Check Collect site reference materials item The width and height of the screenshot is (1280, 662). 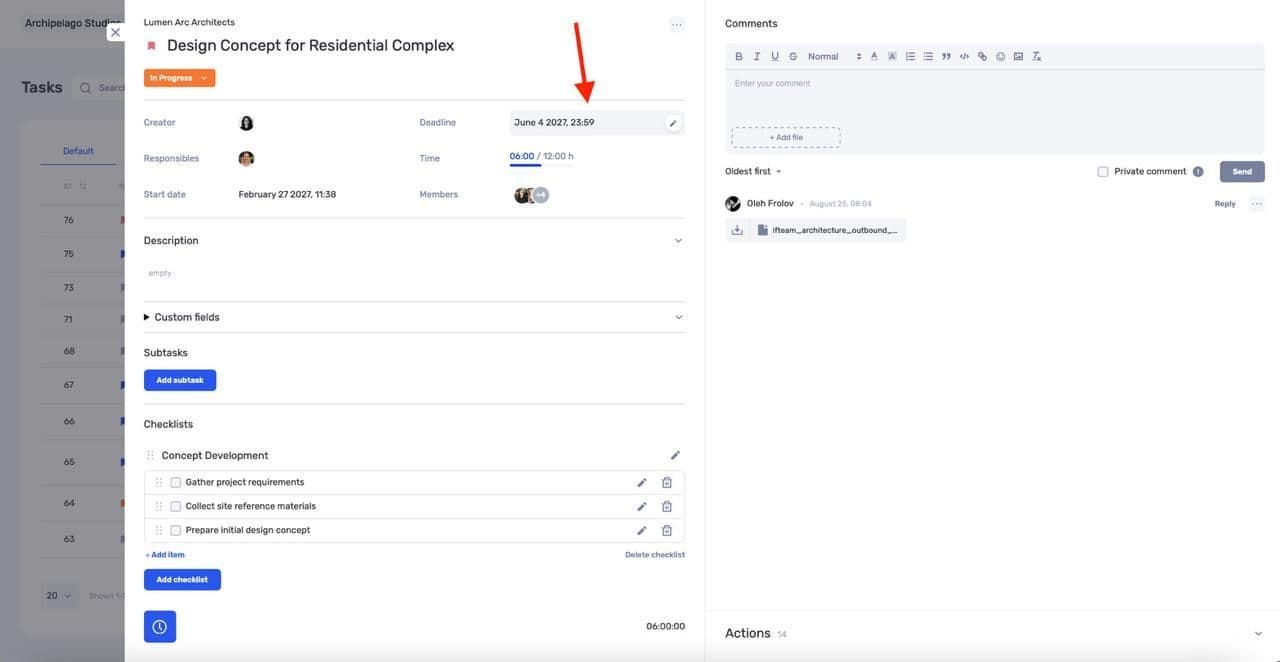click(x=176, y=506)
